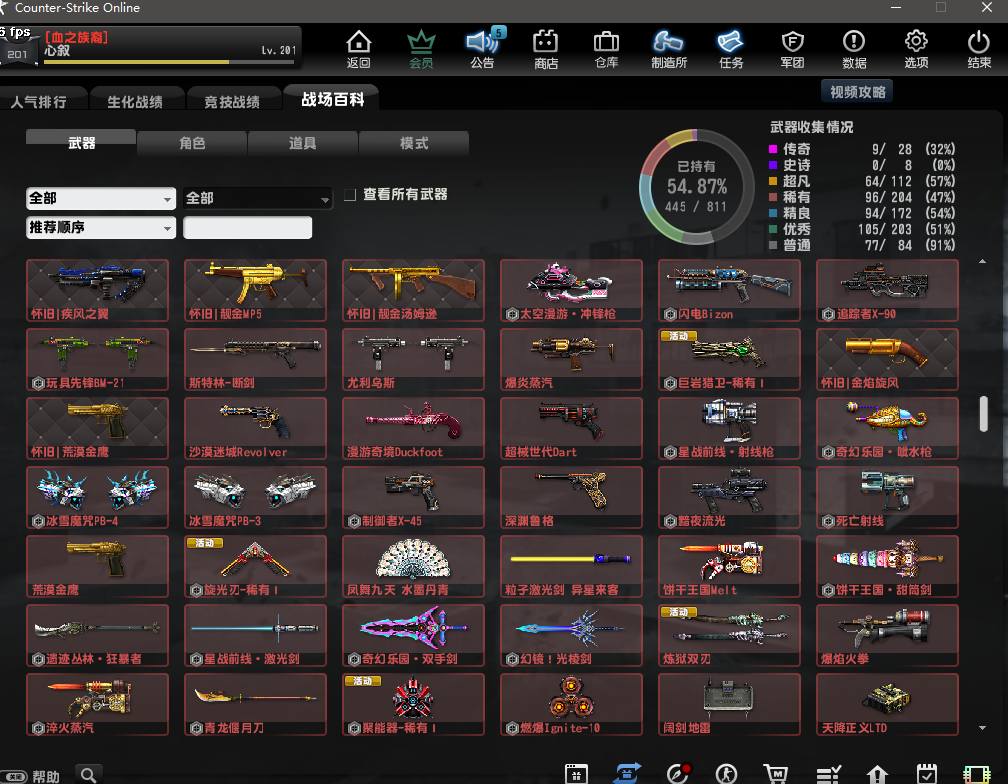
Task: Open the shopping cart M icon
Action: (x=776, y=774)
